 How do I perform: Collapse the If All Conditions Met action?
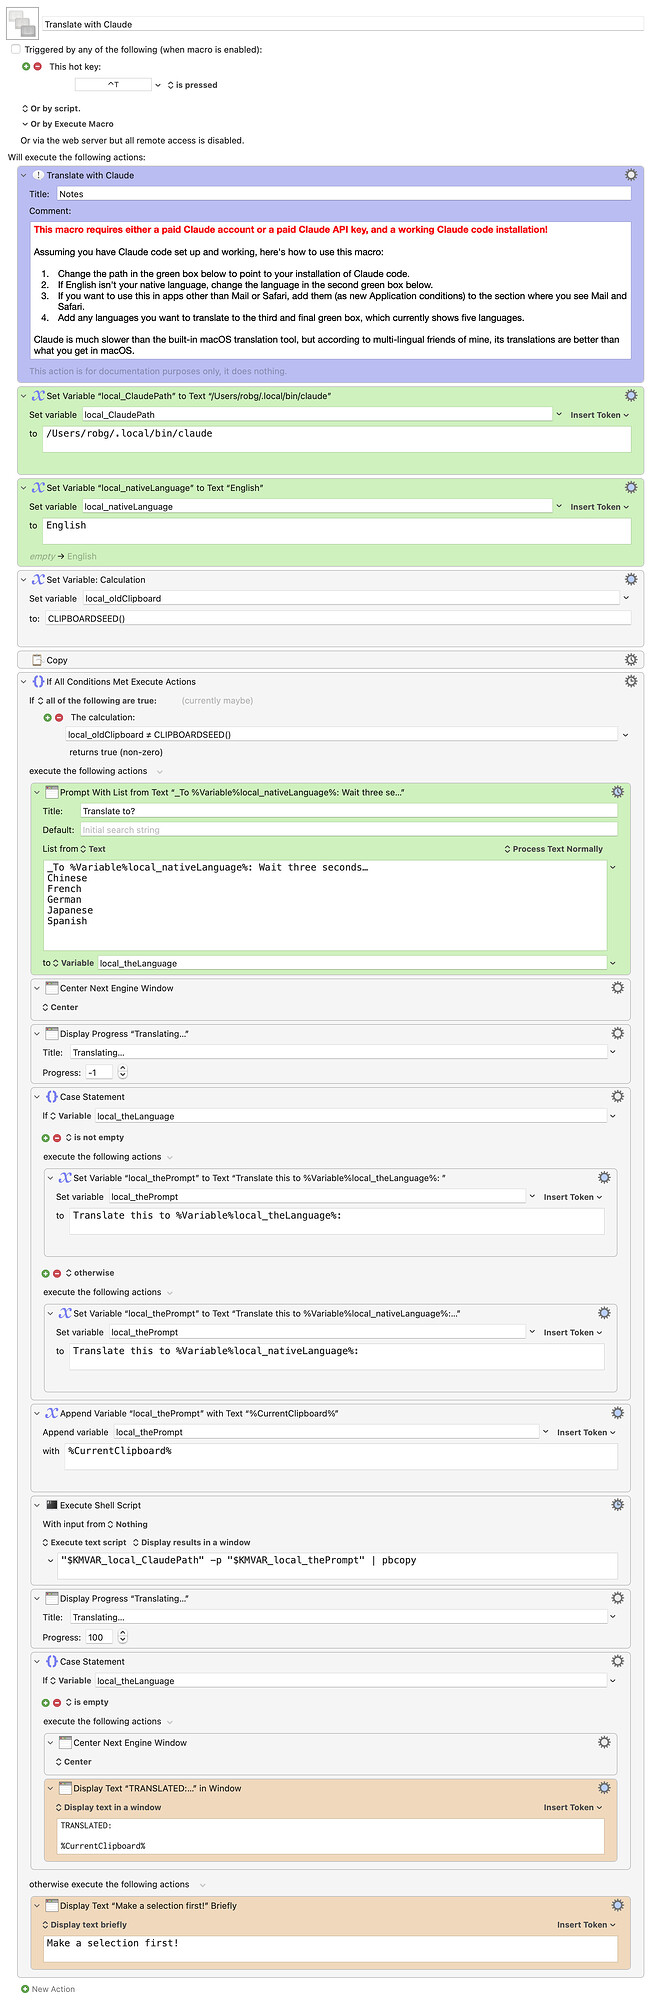click(24, 682)
